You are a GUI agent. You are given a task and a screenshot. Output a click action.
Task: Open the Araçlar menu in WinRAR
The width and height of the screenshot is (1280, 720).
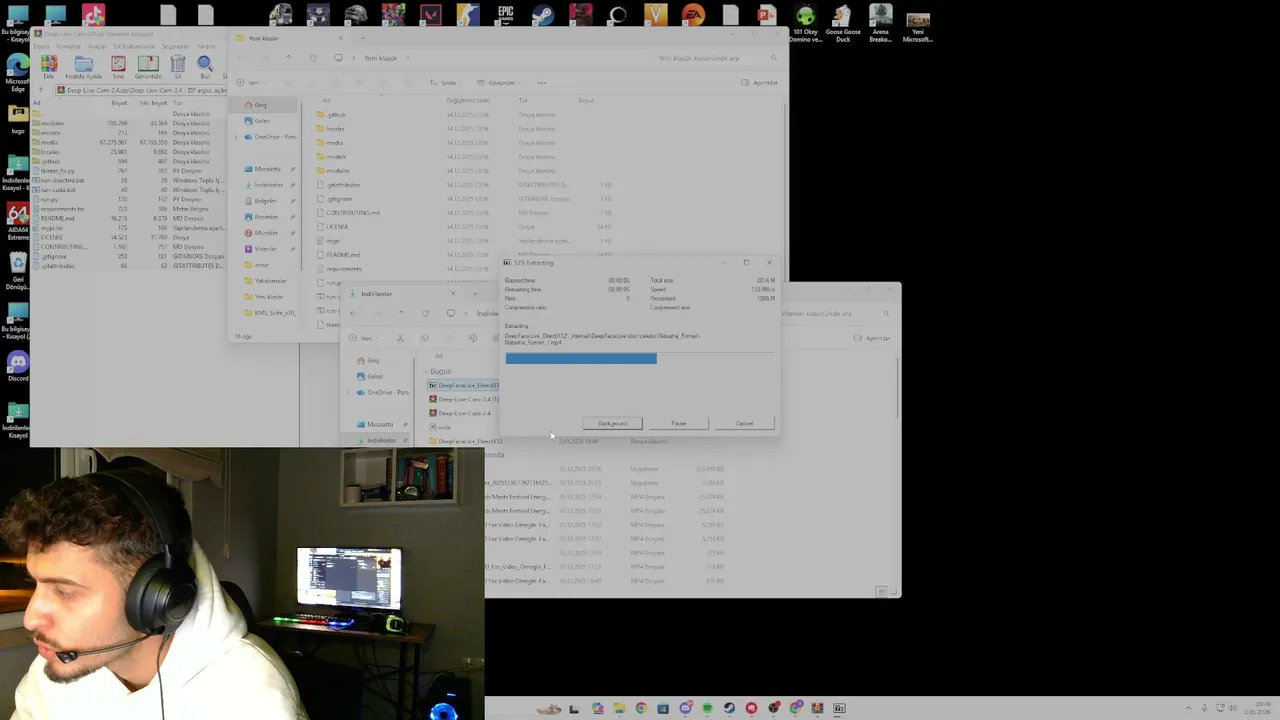97,46
